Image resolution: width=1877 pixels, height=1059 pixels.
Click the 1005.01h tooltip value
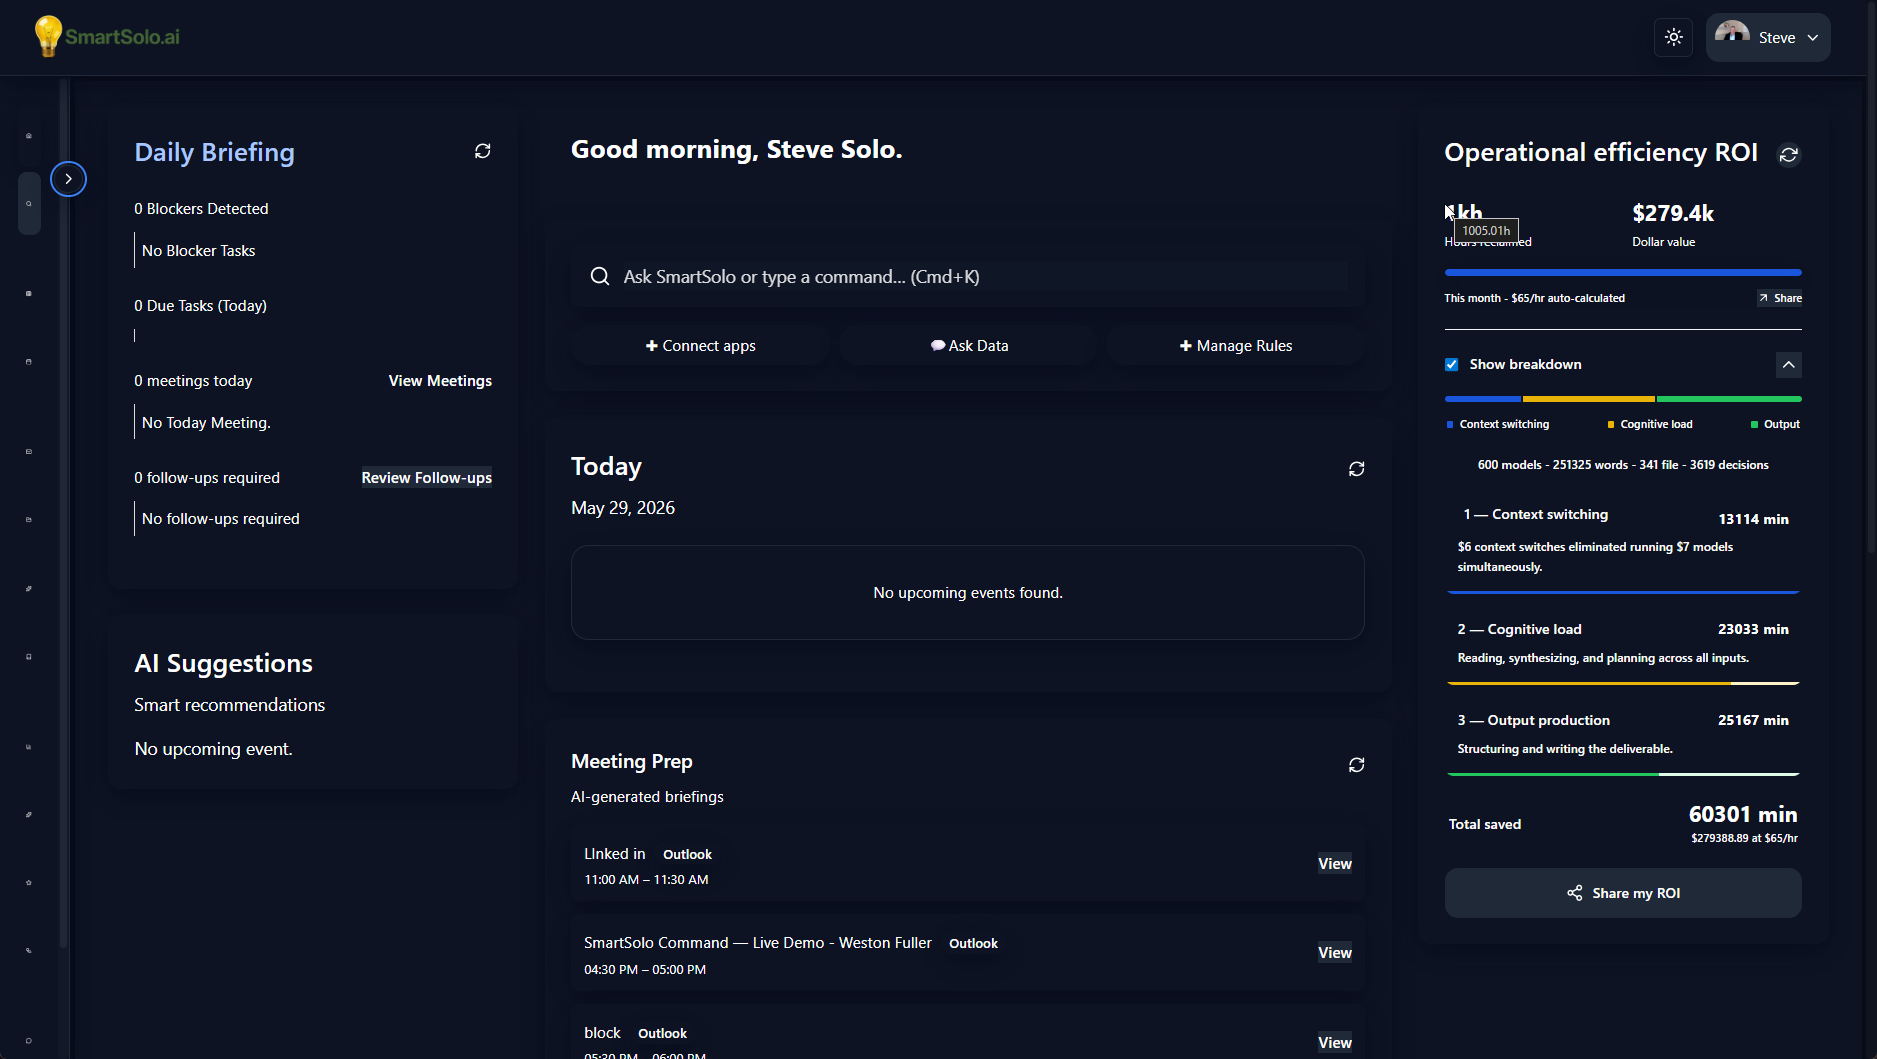(x=1486, y=231)
